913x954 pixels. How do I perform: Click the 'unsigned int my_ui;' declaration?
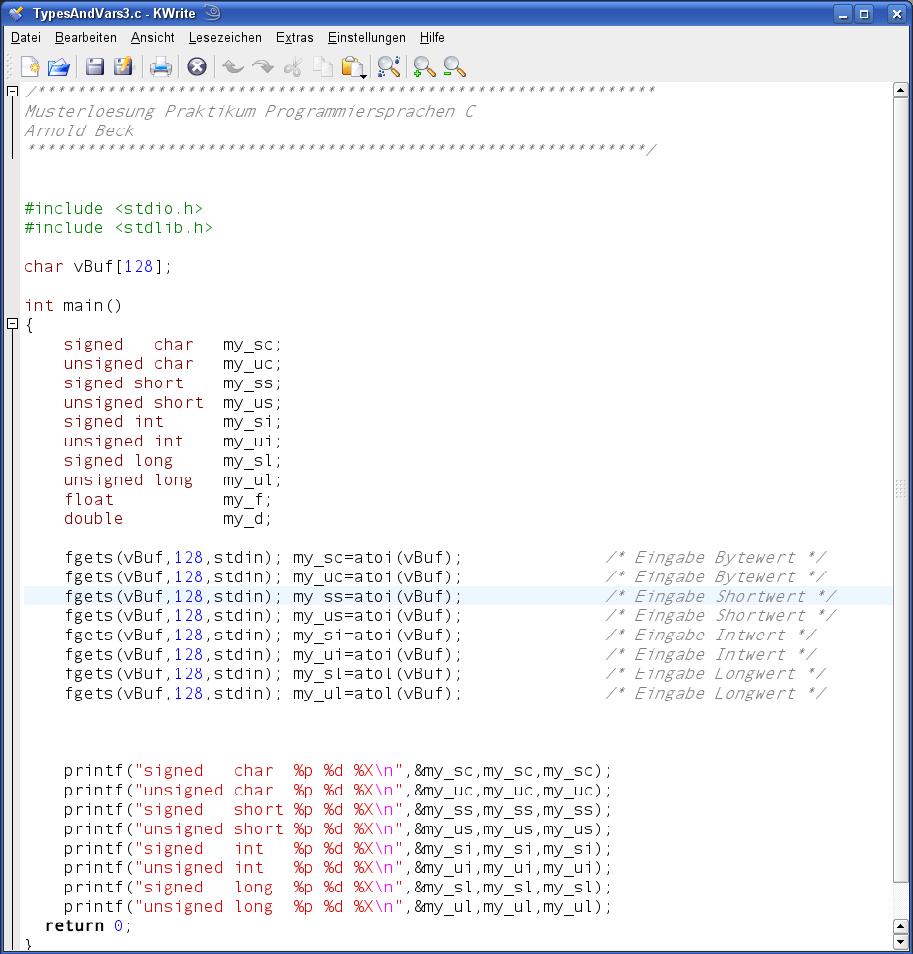click(x=173, y=442)
